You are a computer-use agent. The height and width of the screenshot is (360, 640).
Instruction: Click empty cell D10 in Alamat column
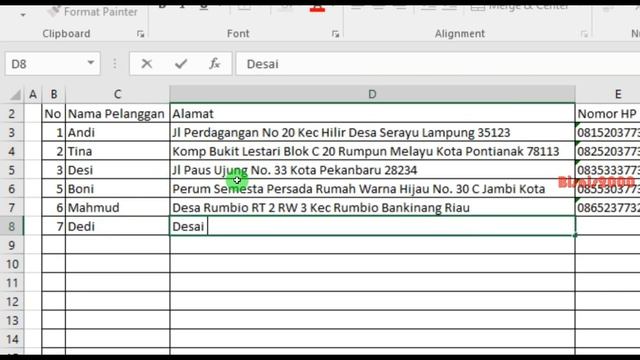click(372, 264)
